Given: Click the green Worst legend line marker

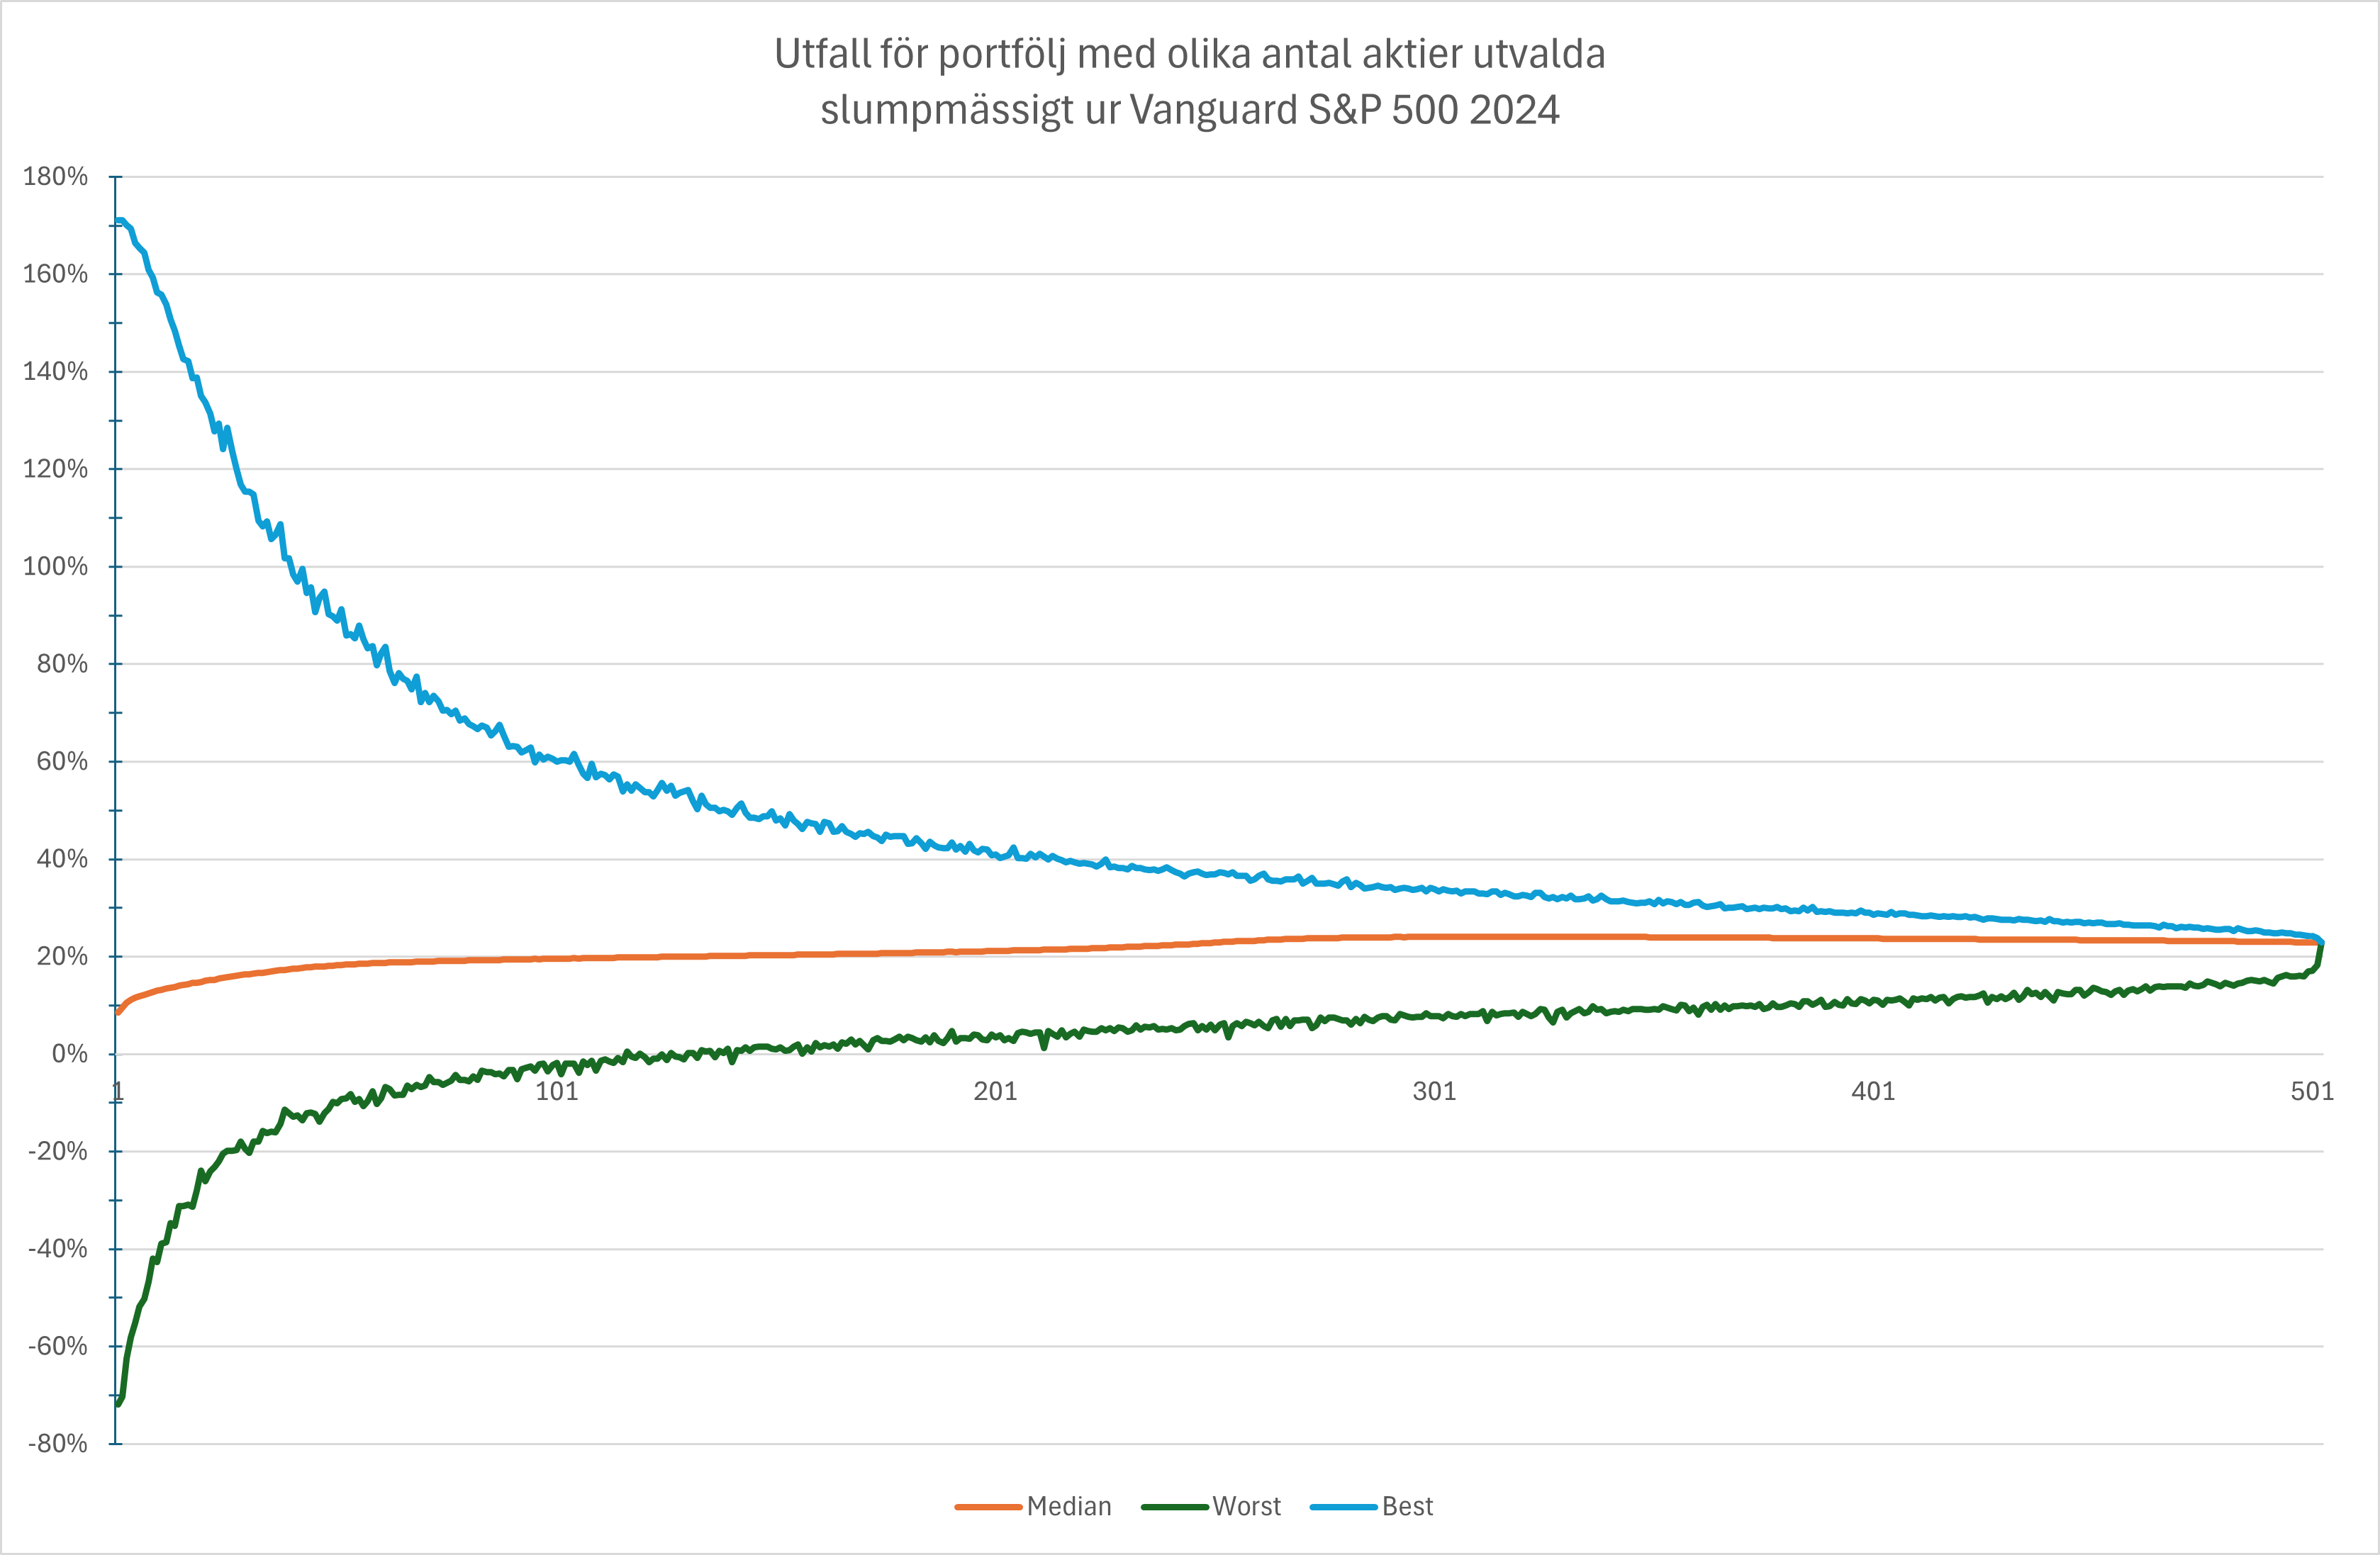Looking at the screenshot, I should pos(1174,1507).
